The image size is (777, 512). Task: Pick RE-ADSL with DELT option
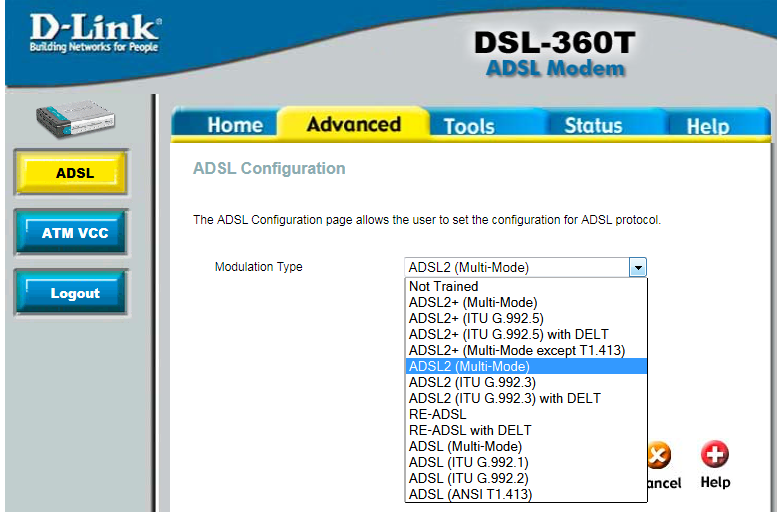(526, 430)
